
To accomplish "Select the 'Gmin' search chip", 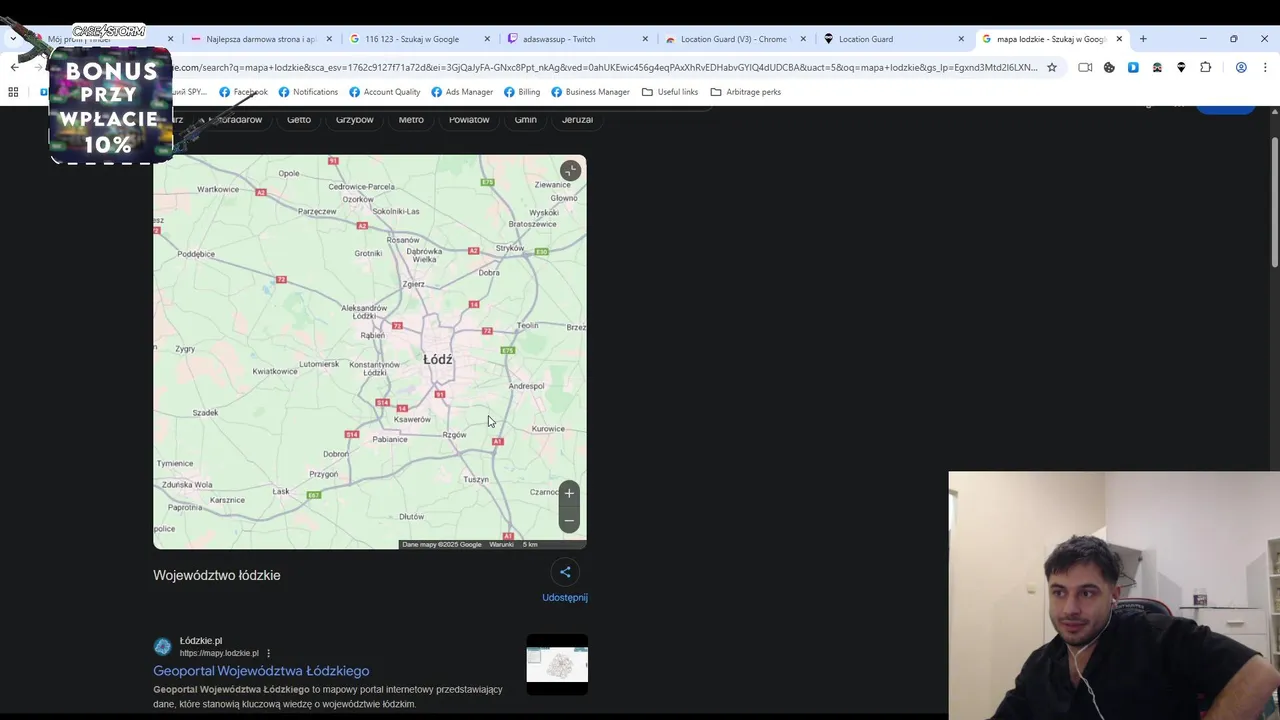I will (526, 119).
